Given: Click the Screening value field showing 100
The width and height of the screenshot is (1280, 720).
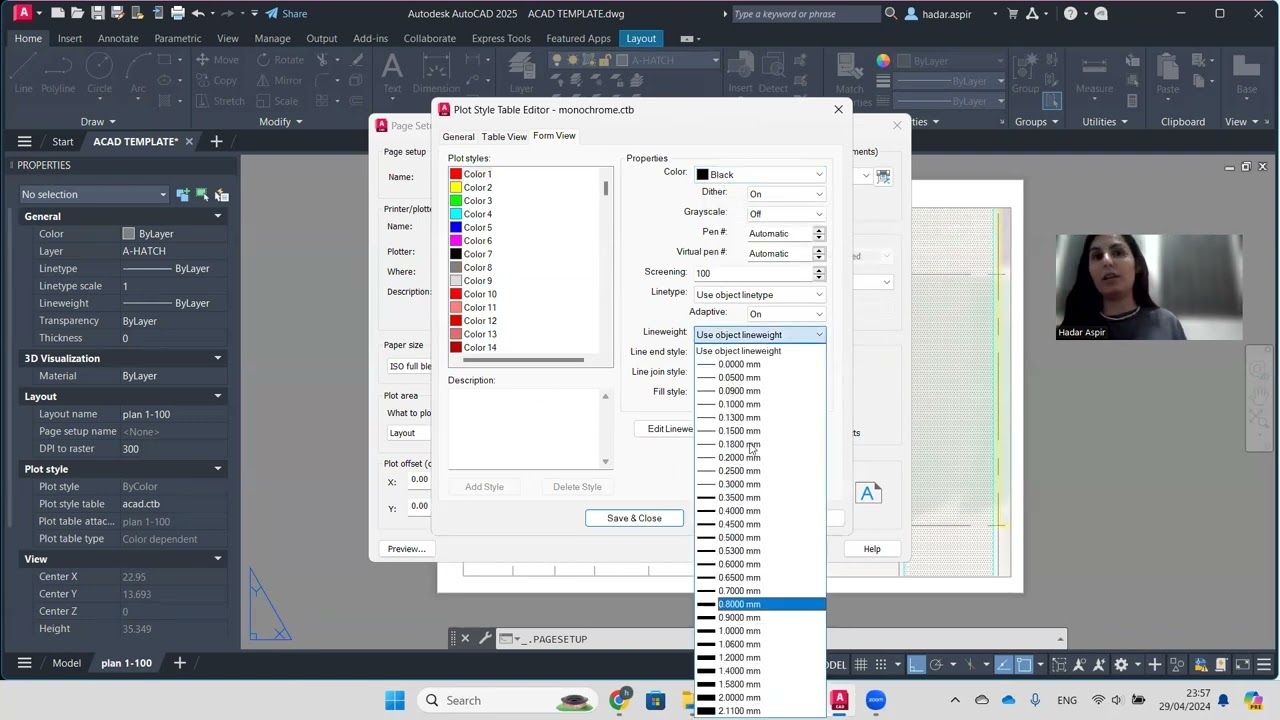Looking at the screenshot, I should click(x=752, y=274).
